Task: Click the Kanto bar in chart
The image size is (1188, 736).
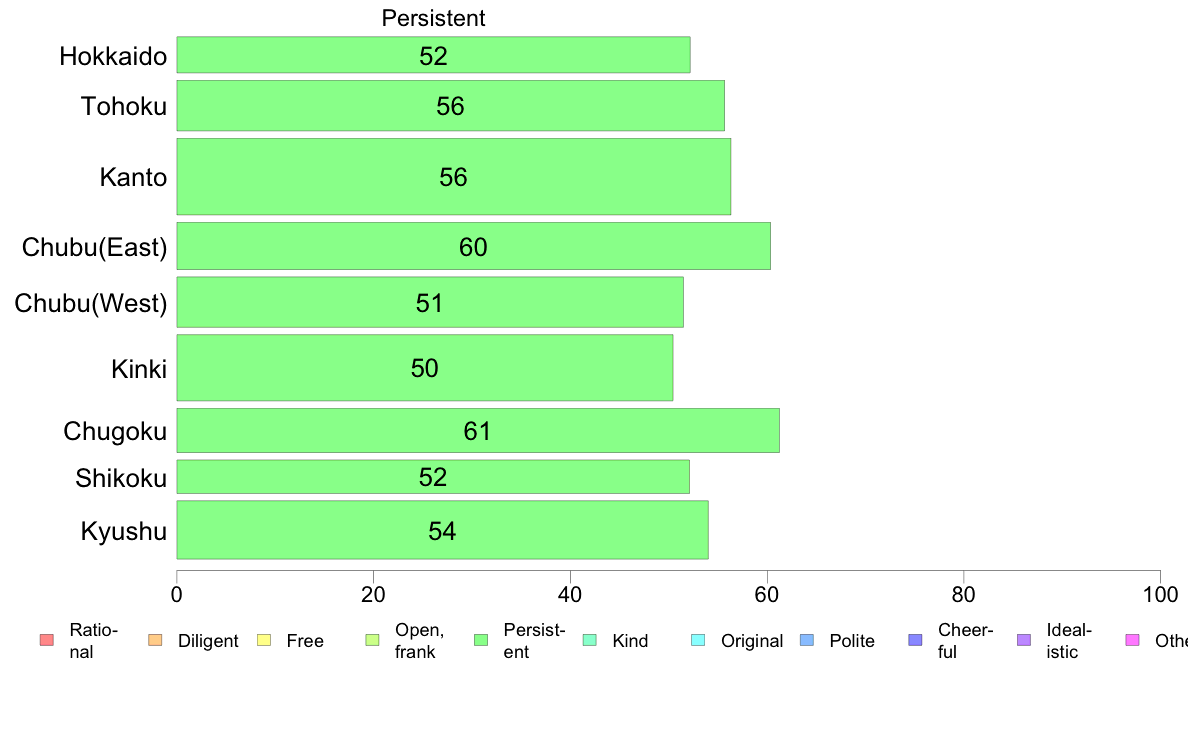Action: coord(454,177)
